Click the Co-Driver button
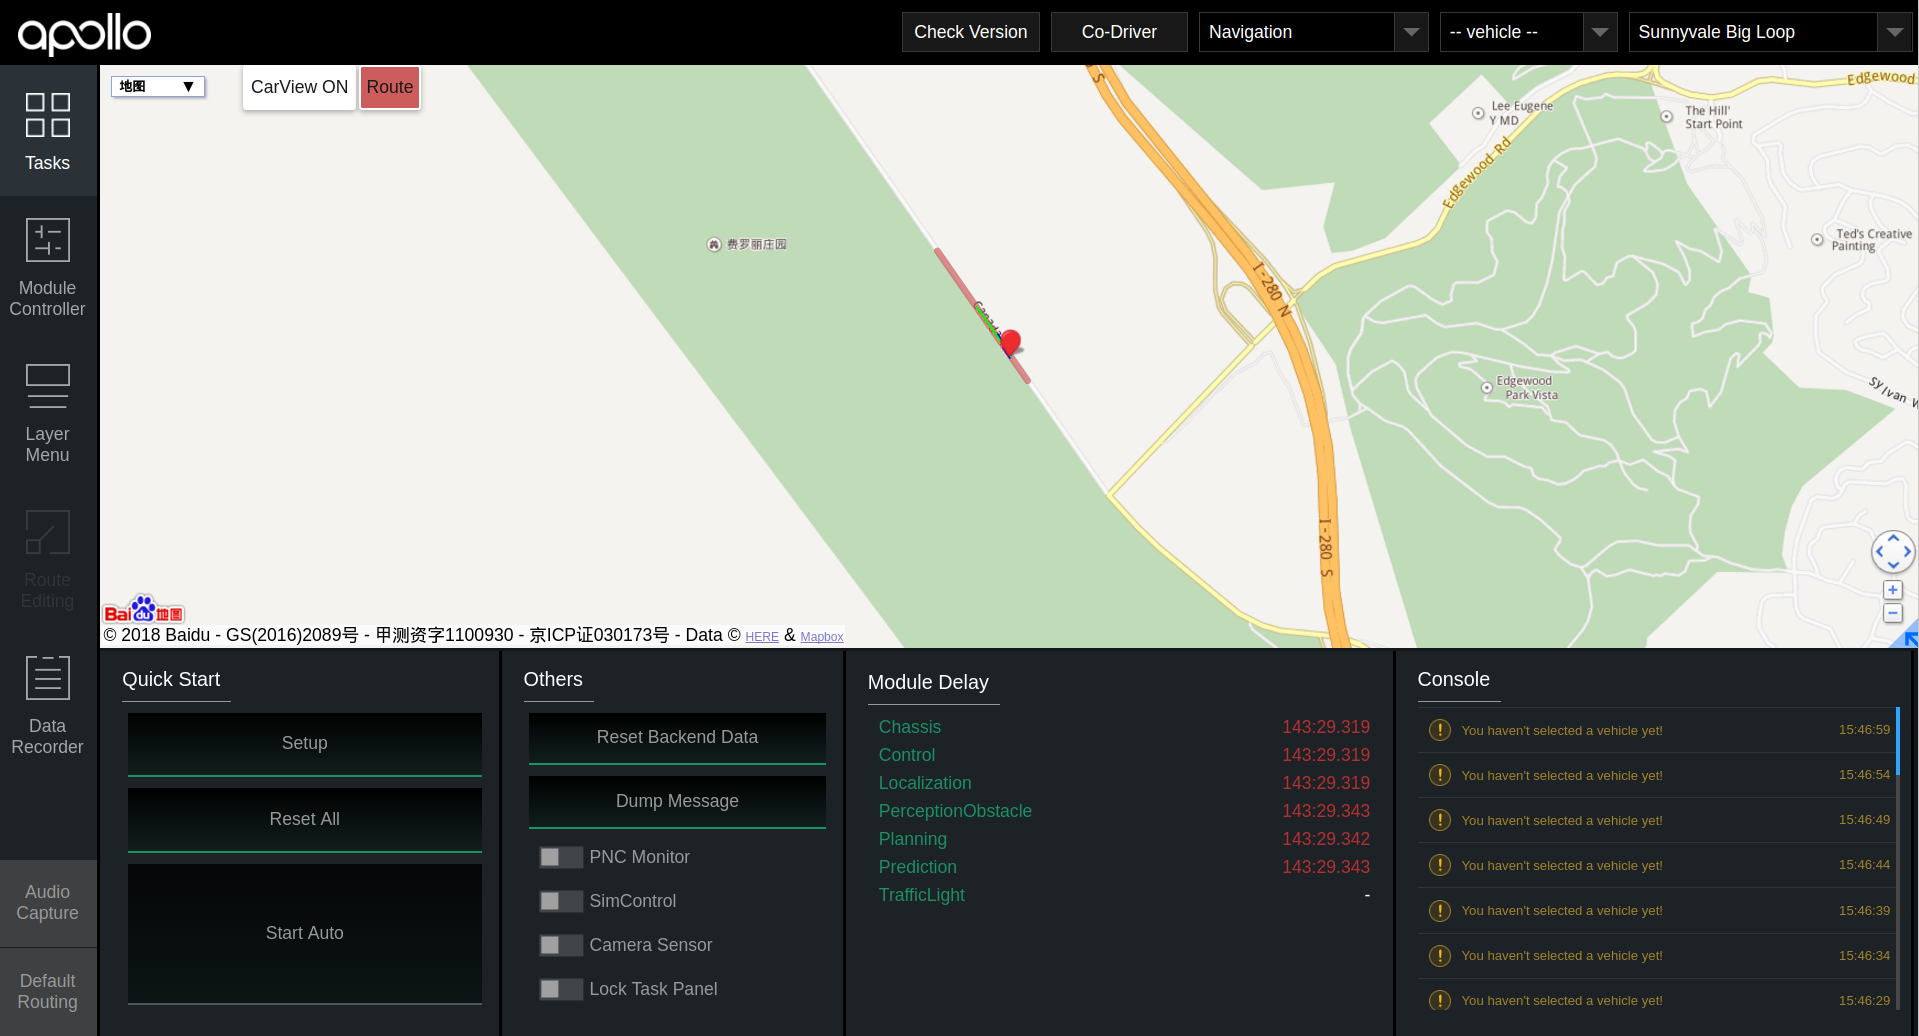 tap(1119, 32)
